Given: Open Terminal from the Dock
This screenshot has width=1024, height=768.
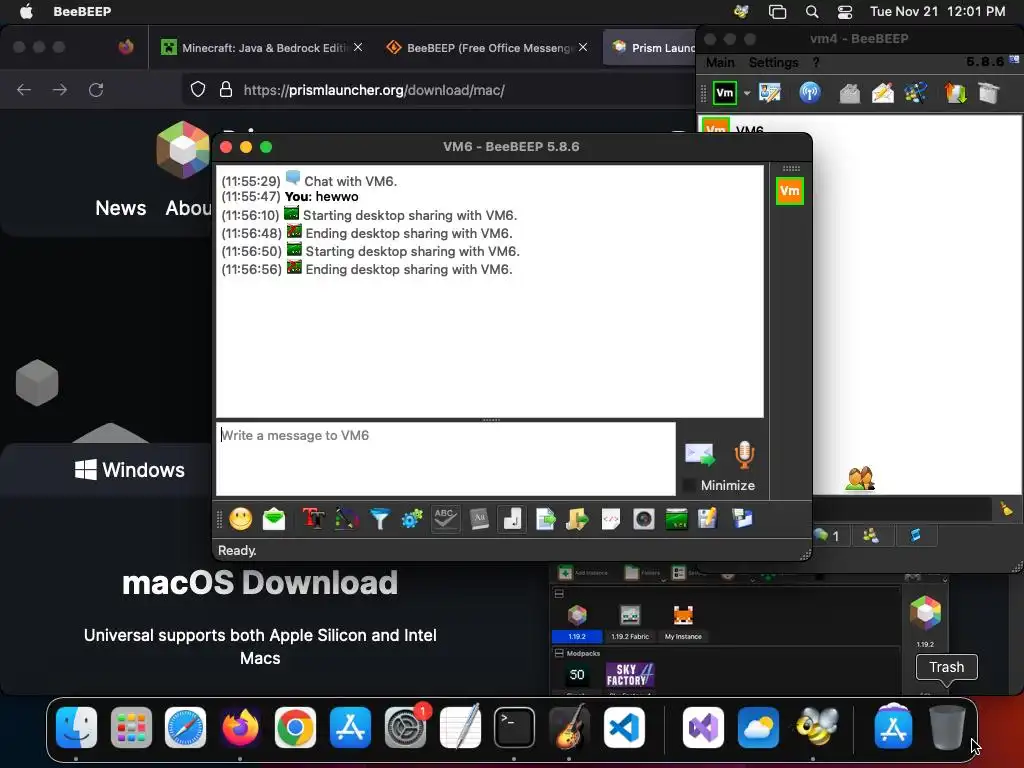Looking at the screenshot, I should [514, 727].
